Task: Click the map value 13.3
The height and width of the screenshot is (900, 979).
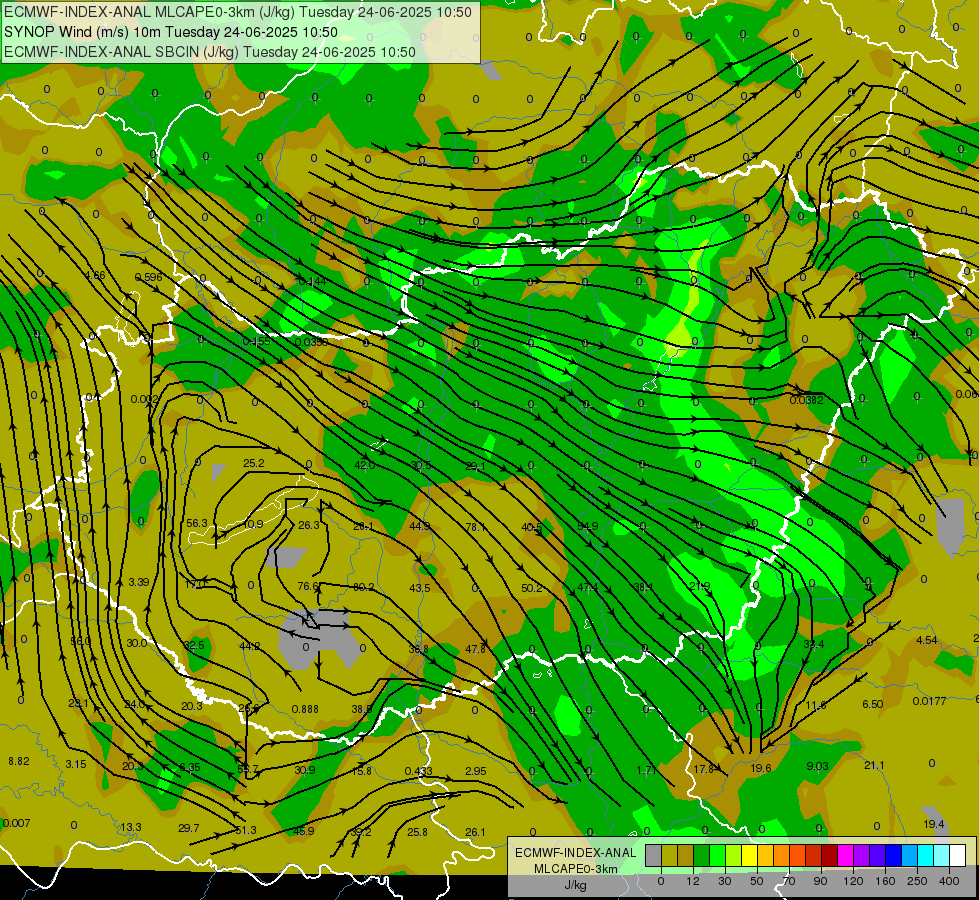Action: point(131,827)
